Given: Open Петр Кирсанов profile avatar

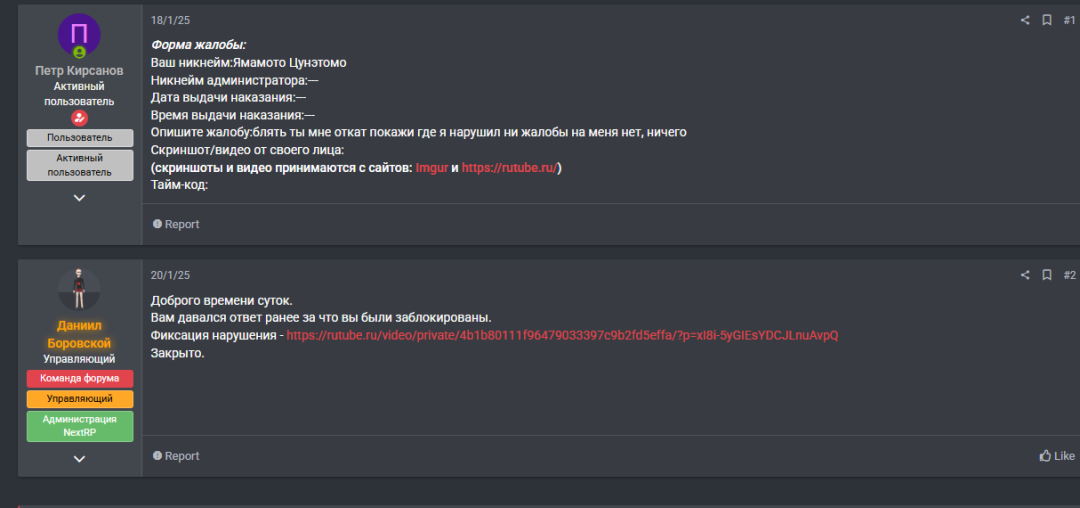Looking at the screenshot, I should (x=80, y=36).
